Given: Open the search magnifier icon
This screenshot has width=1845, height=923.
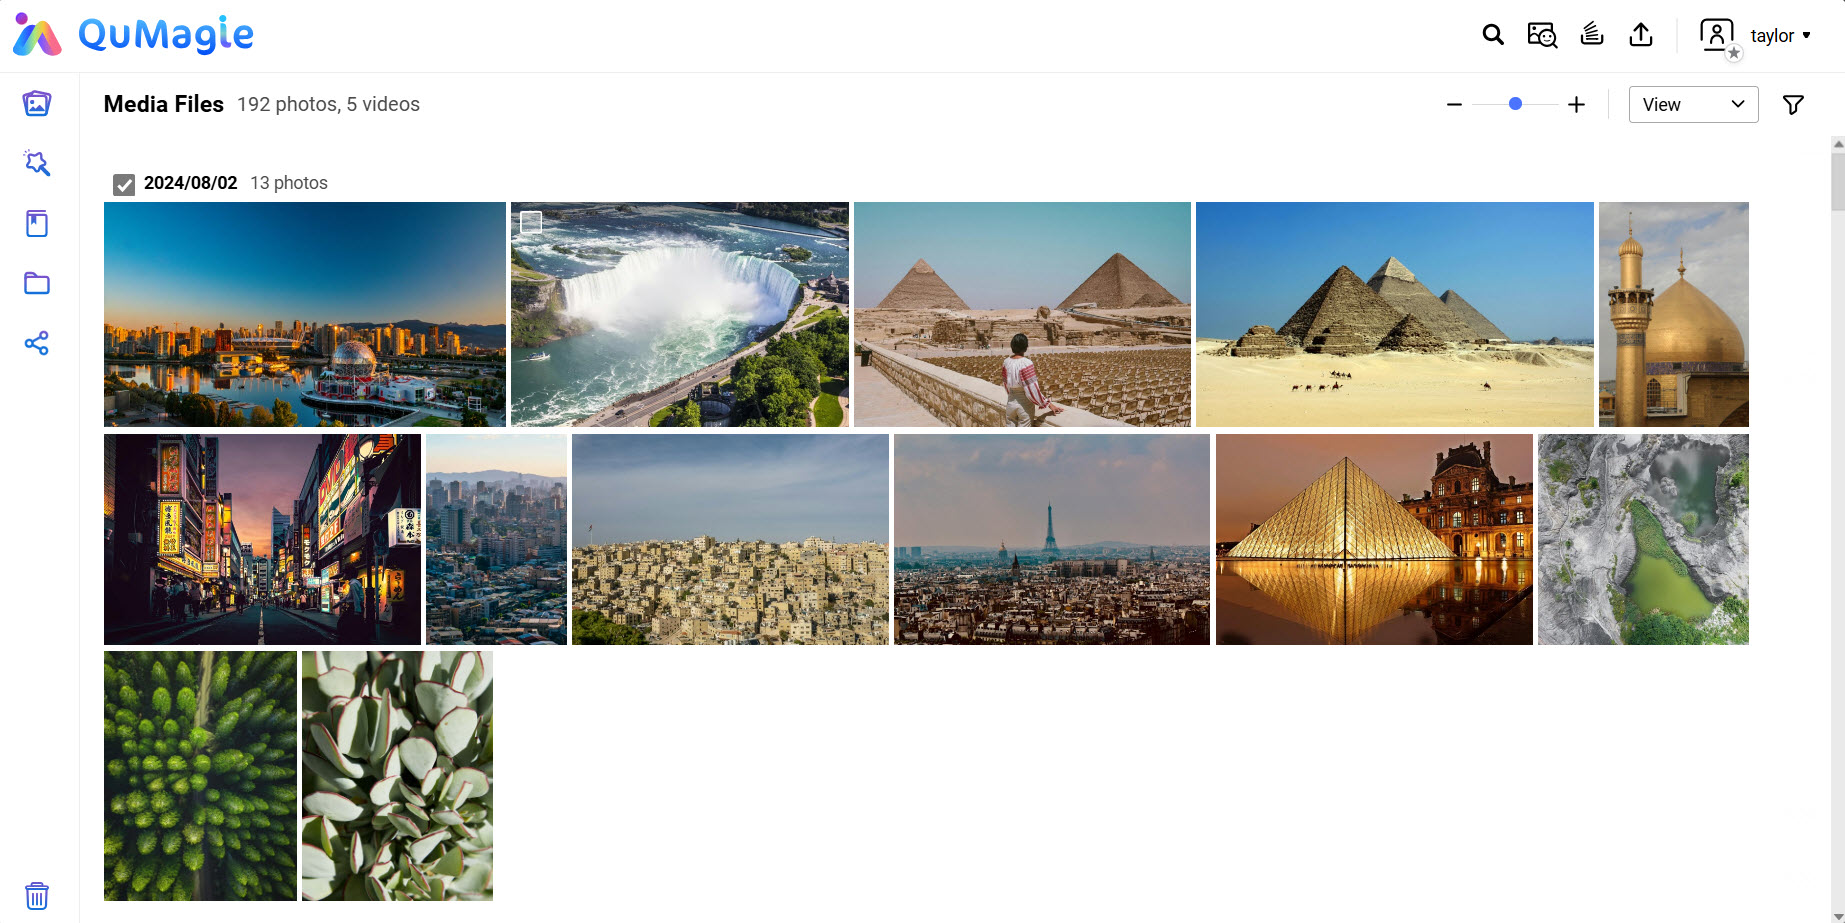Looking at the screenshot, I should (x=1493, y=35).
